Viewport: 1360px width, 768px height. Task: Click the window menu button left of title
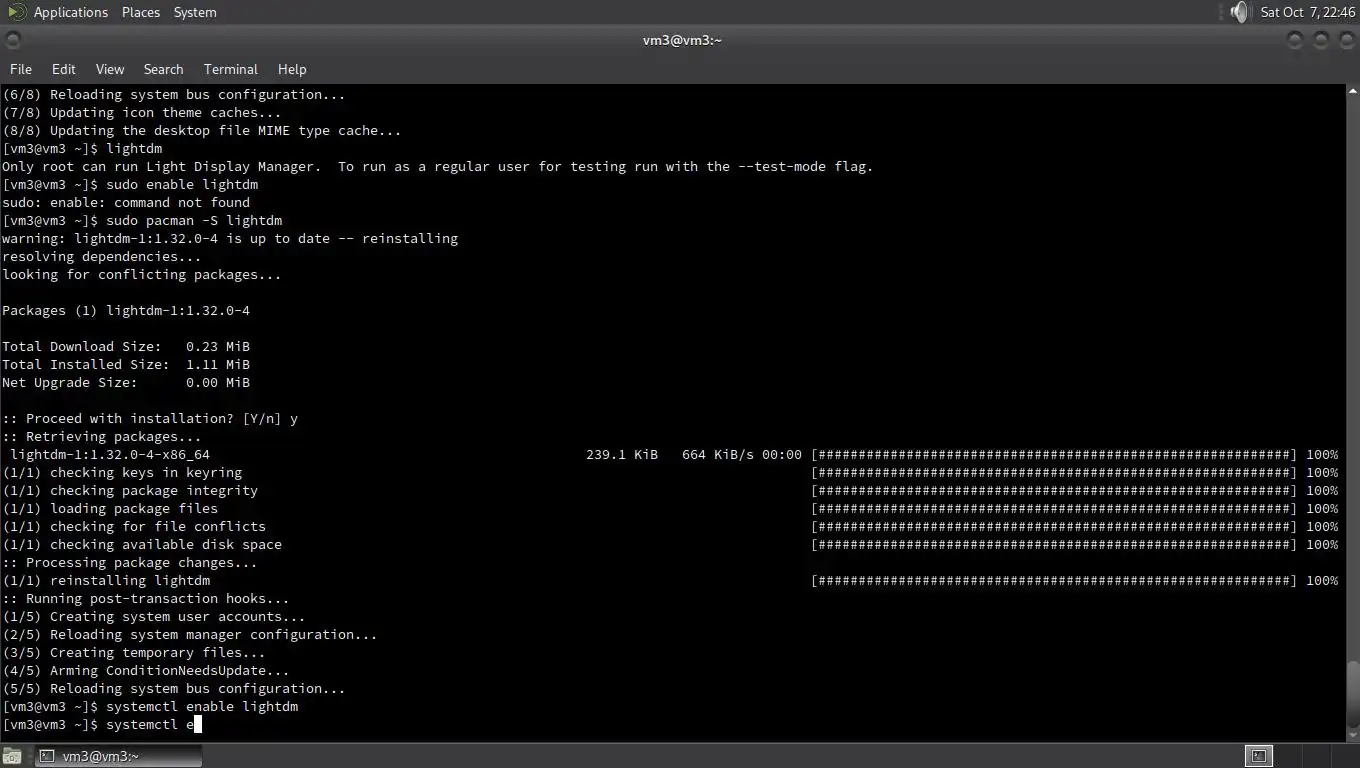pos(13,40)
